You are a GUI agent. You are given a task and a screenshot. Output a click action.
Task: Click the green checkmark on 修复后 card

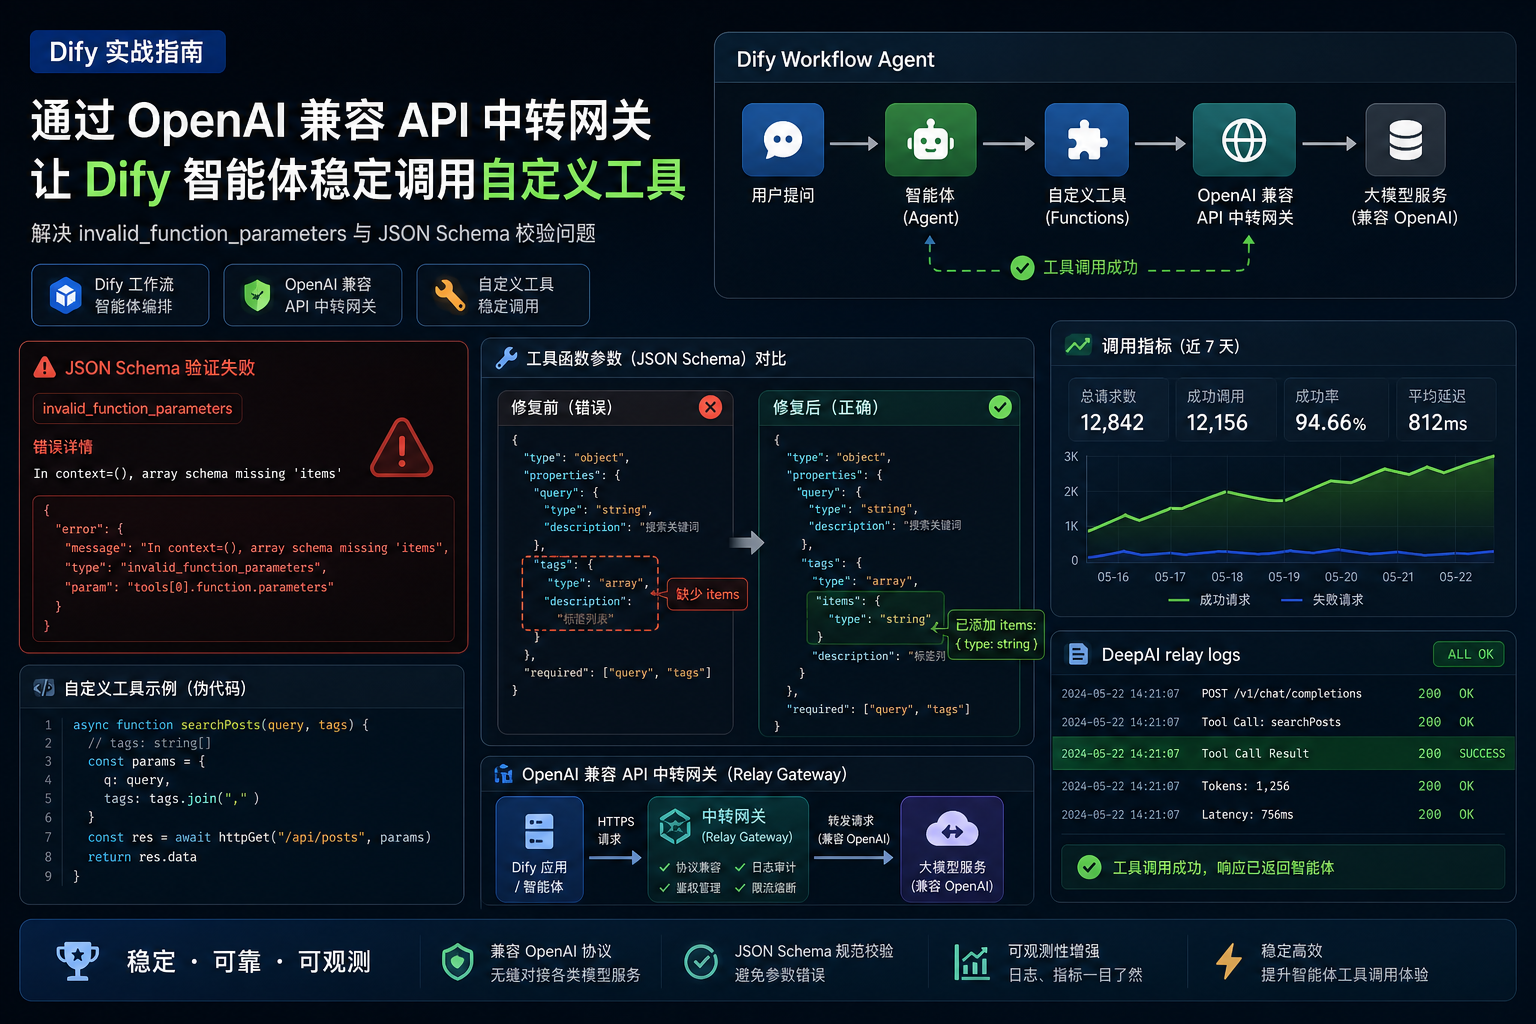pos(1000,407)
